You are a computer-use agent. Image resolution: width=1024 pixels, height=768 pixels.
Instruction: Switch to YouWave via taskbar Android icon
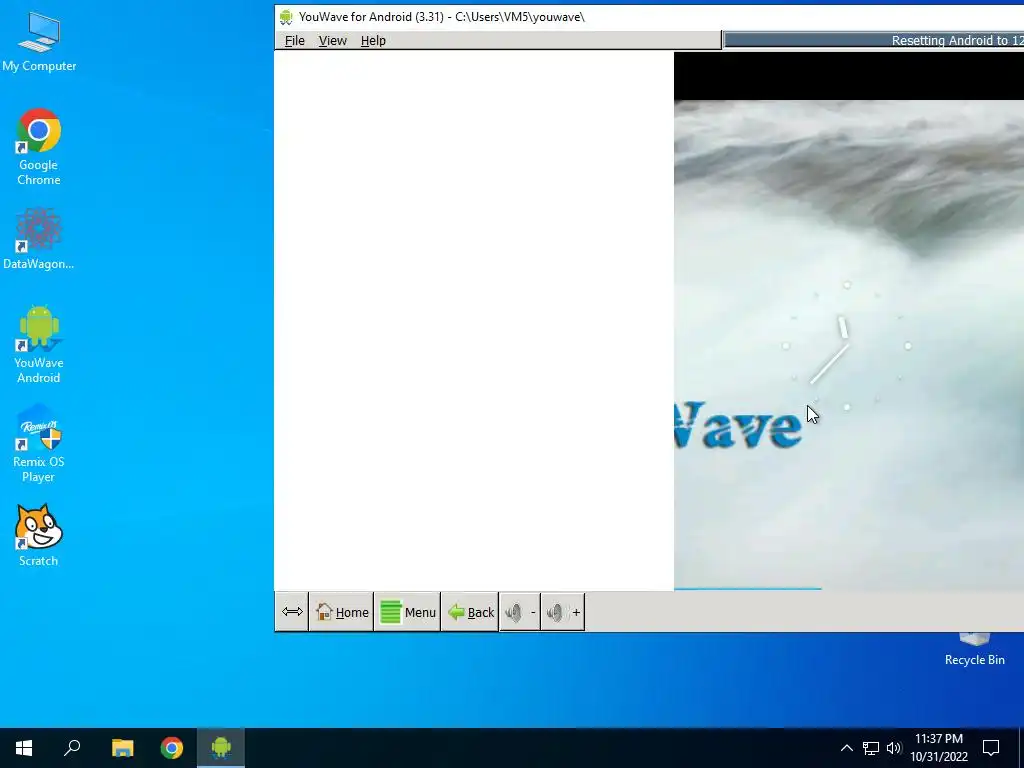[x=221, y=748]
